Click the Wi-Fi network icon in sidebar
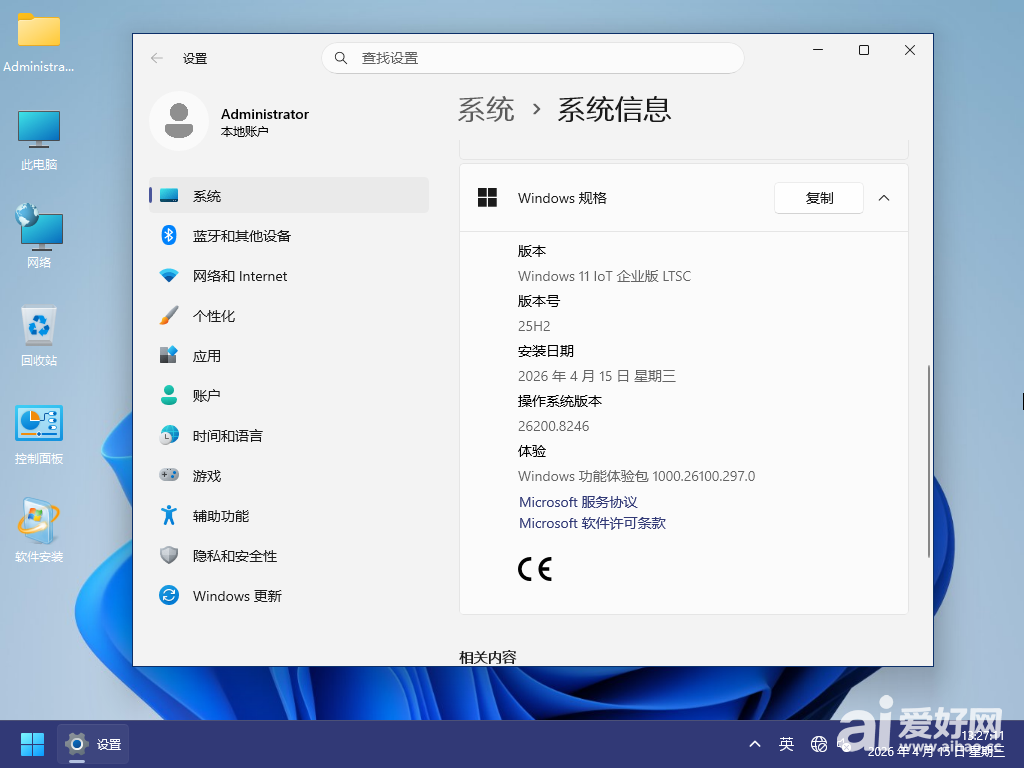Image resolution: width=1024 pixels, height=768 pixels. (169, 276)
